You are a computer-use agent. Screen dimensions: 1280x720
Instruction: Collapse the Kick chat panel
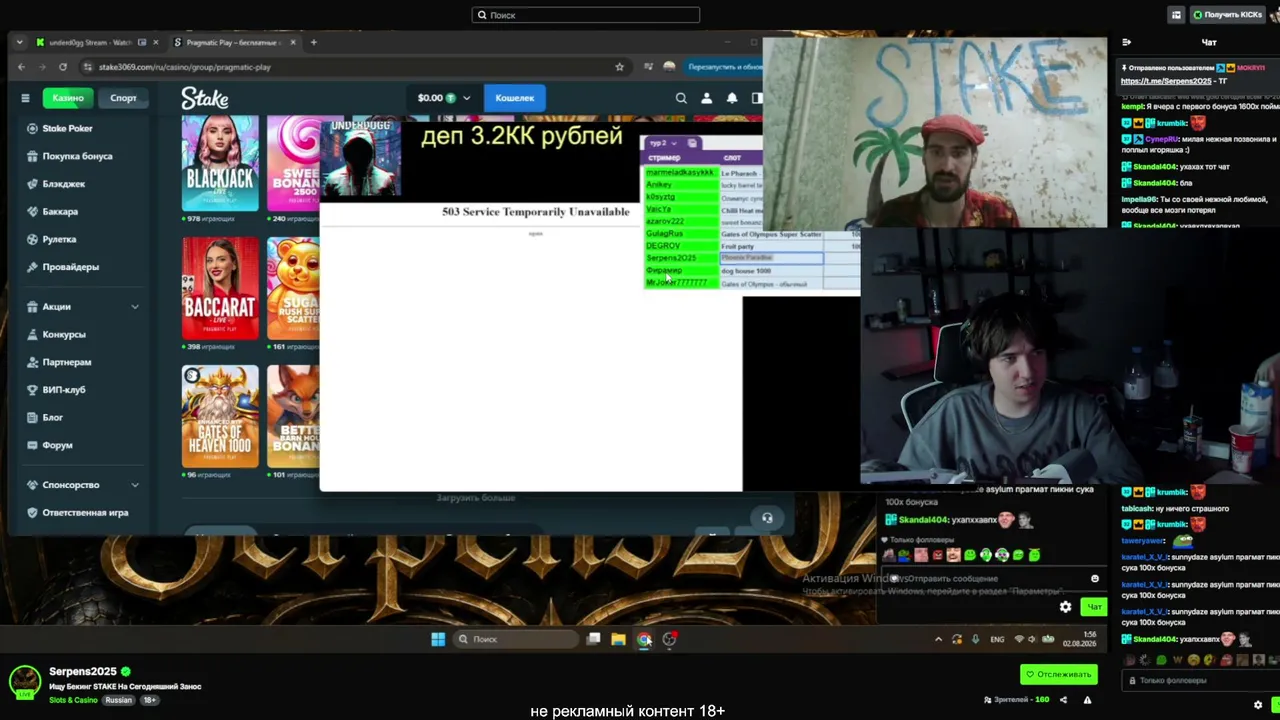[x=1127, y=42]
